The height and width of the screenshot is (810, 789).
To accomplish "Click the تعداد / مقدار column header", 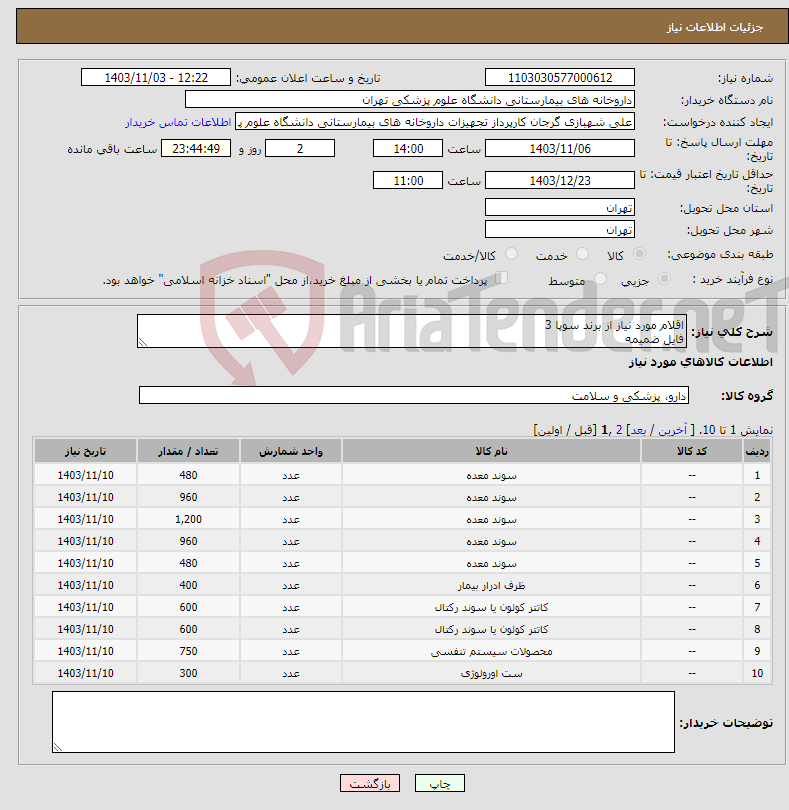I will pos(188,451).
